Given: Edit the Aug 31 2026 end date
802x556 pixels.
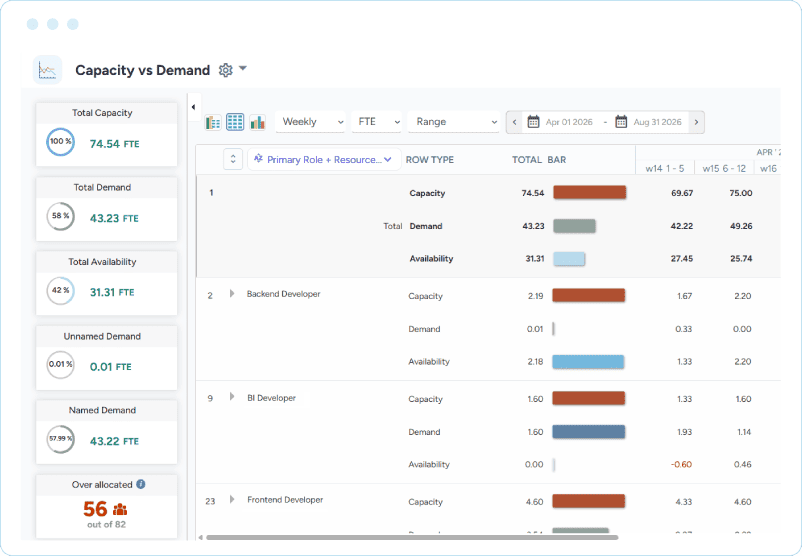Looking at the screenshot, I should pos(657,122).
